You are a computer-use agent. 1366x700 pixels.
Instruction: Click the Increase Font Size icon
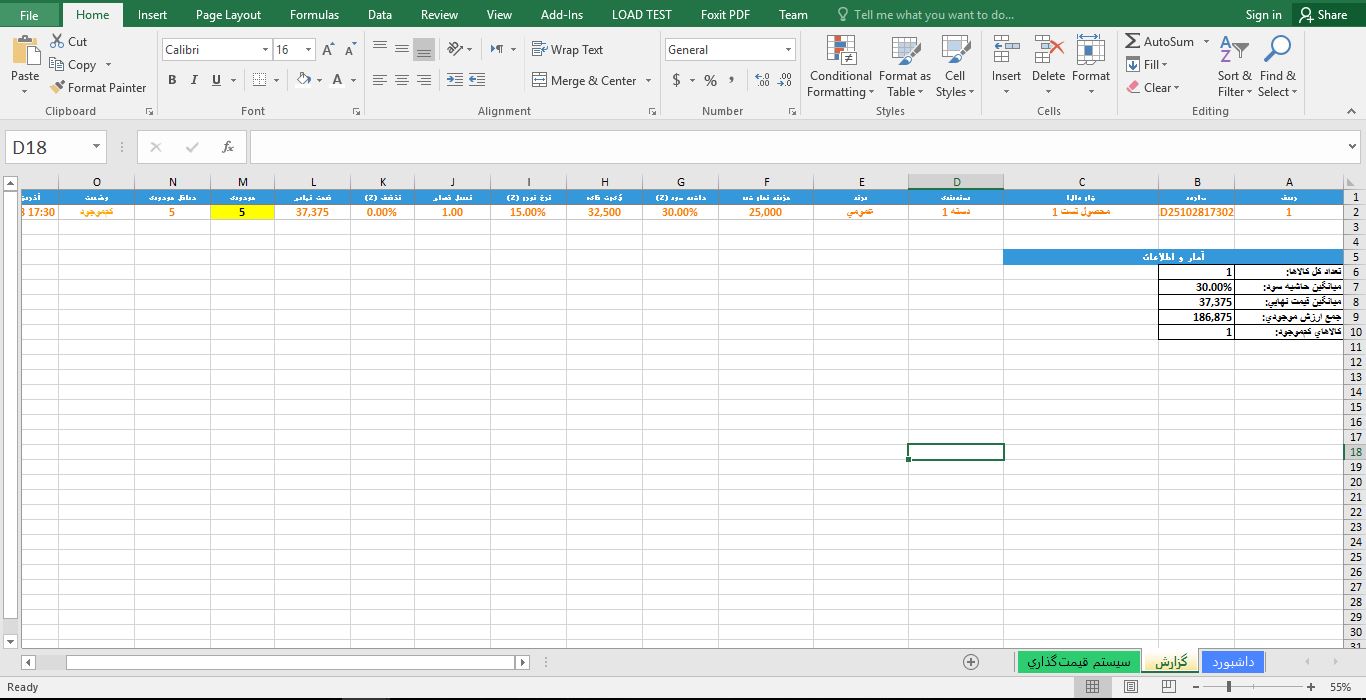[x=328, y=50]
